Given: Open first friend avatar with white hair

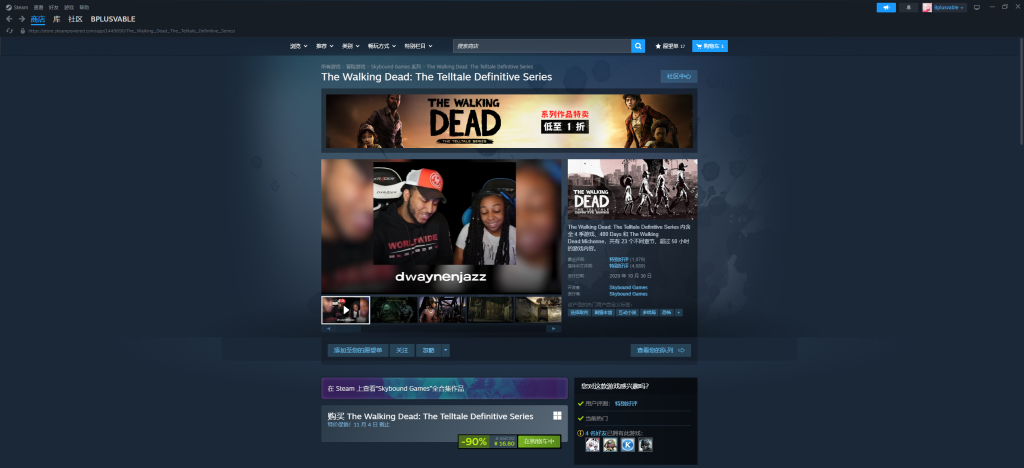Looking at the screenshot, I should pos(592,445).
